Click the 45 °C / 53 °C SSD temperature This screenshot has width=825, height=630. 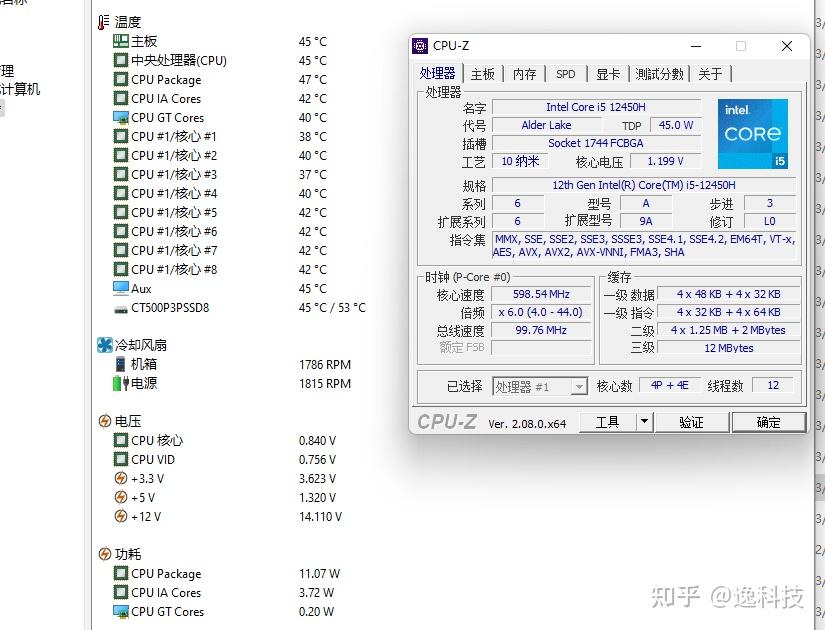(x=332, y=307)
